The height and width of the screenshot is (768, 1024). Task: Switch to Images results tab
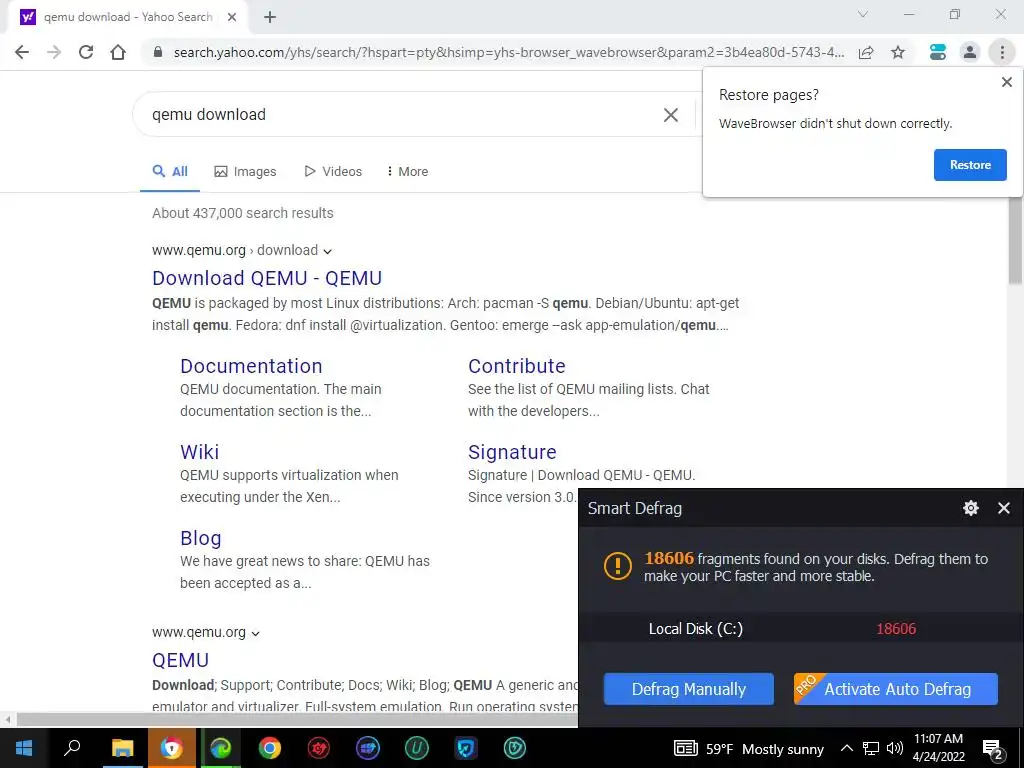[245, 172]
